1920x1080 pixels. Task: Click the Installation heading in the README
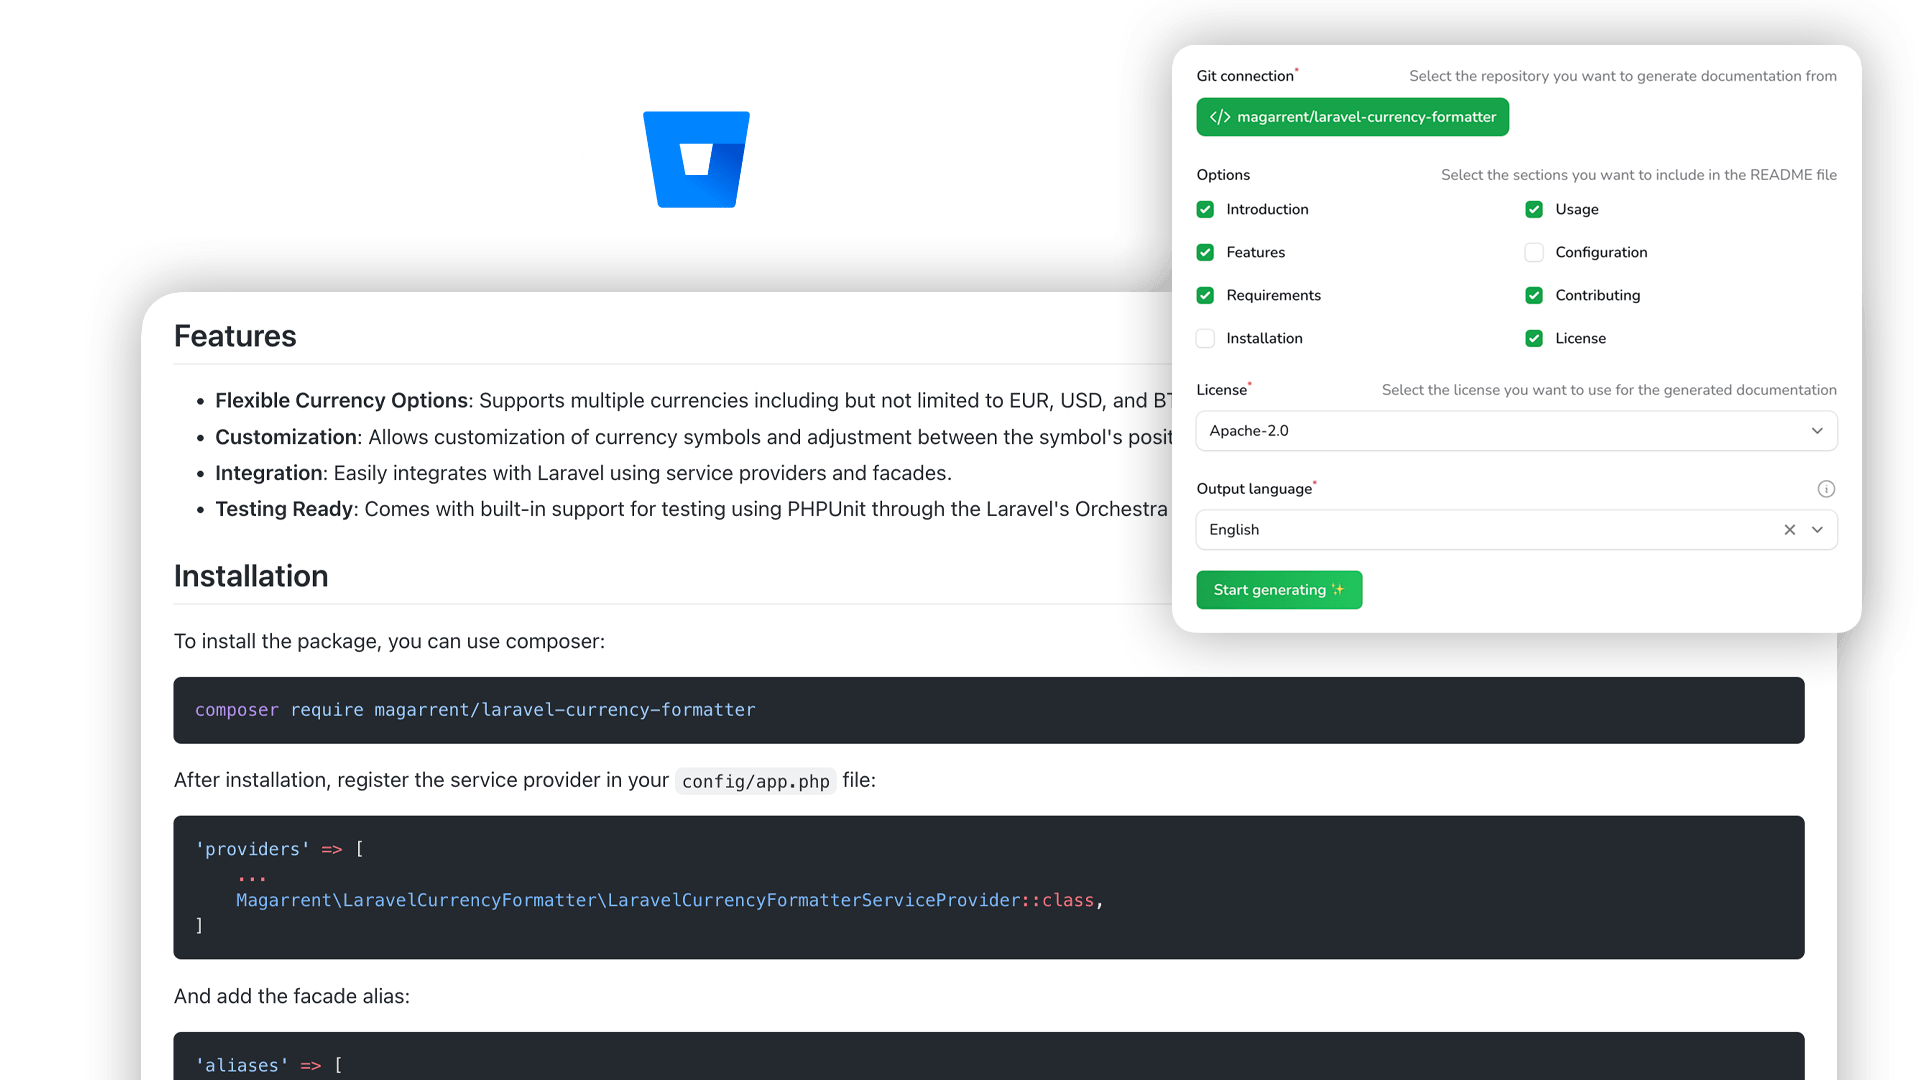251,576
